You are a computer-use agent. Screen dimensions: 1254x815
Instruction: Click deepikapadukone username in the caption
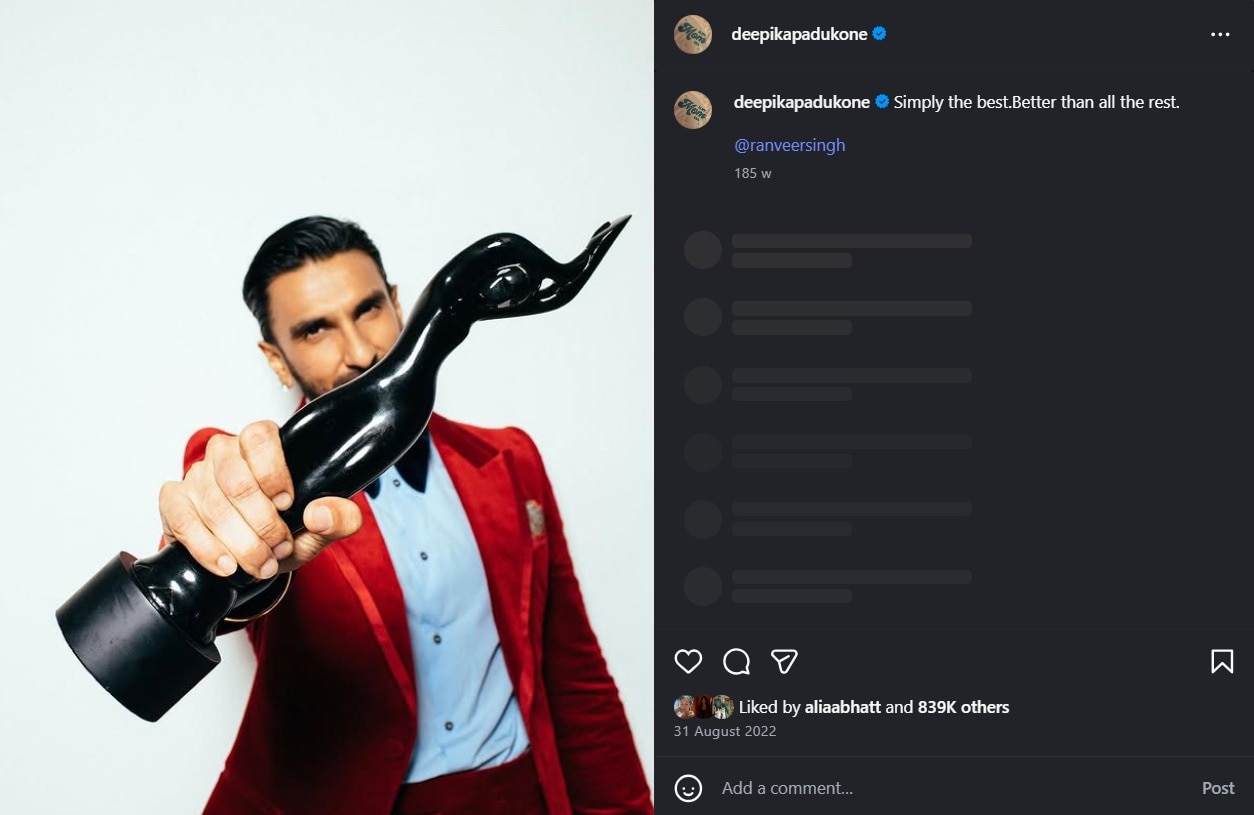pos(801,102)
